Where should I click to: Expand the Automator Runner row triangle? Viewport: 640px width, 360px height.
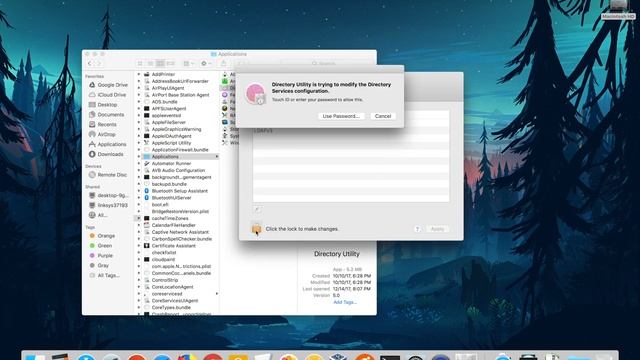pyautogui.click(x=138, y=163)
